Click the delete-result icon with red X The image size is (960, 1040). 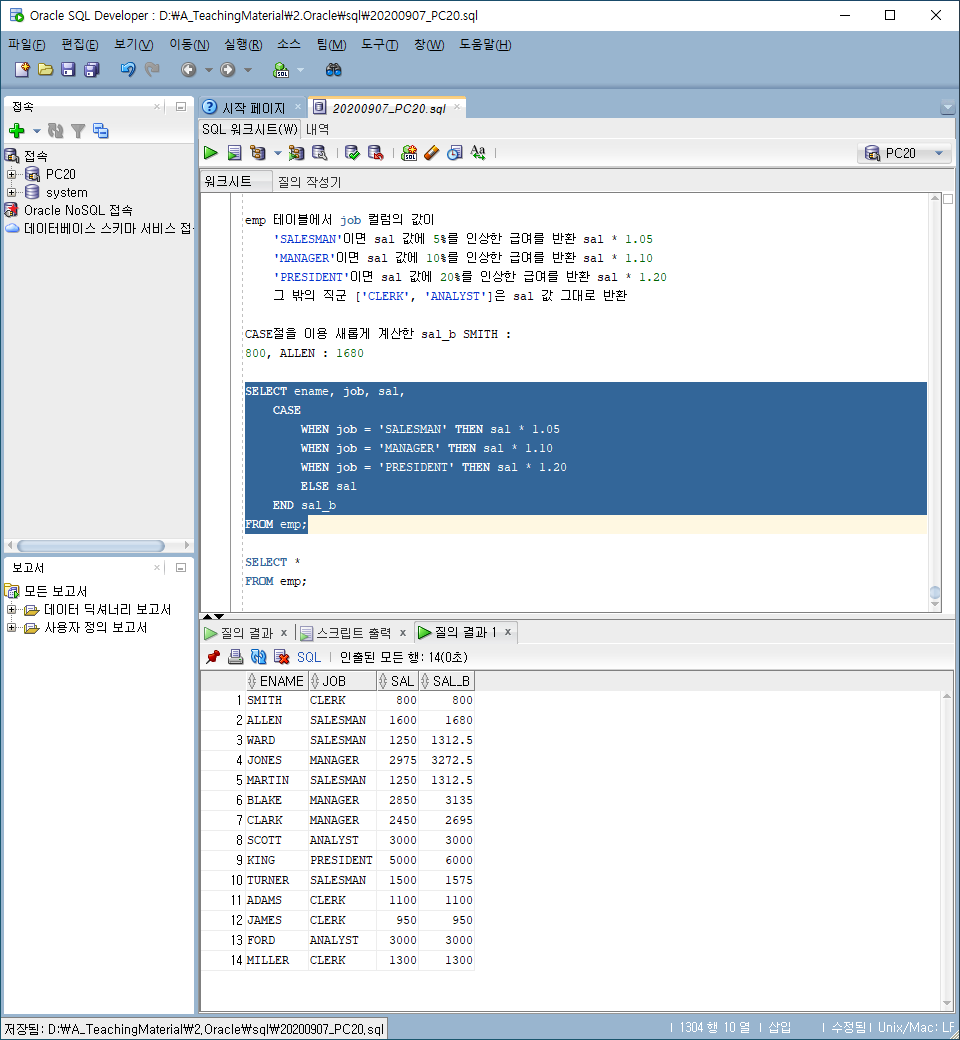(281, 657)
